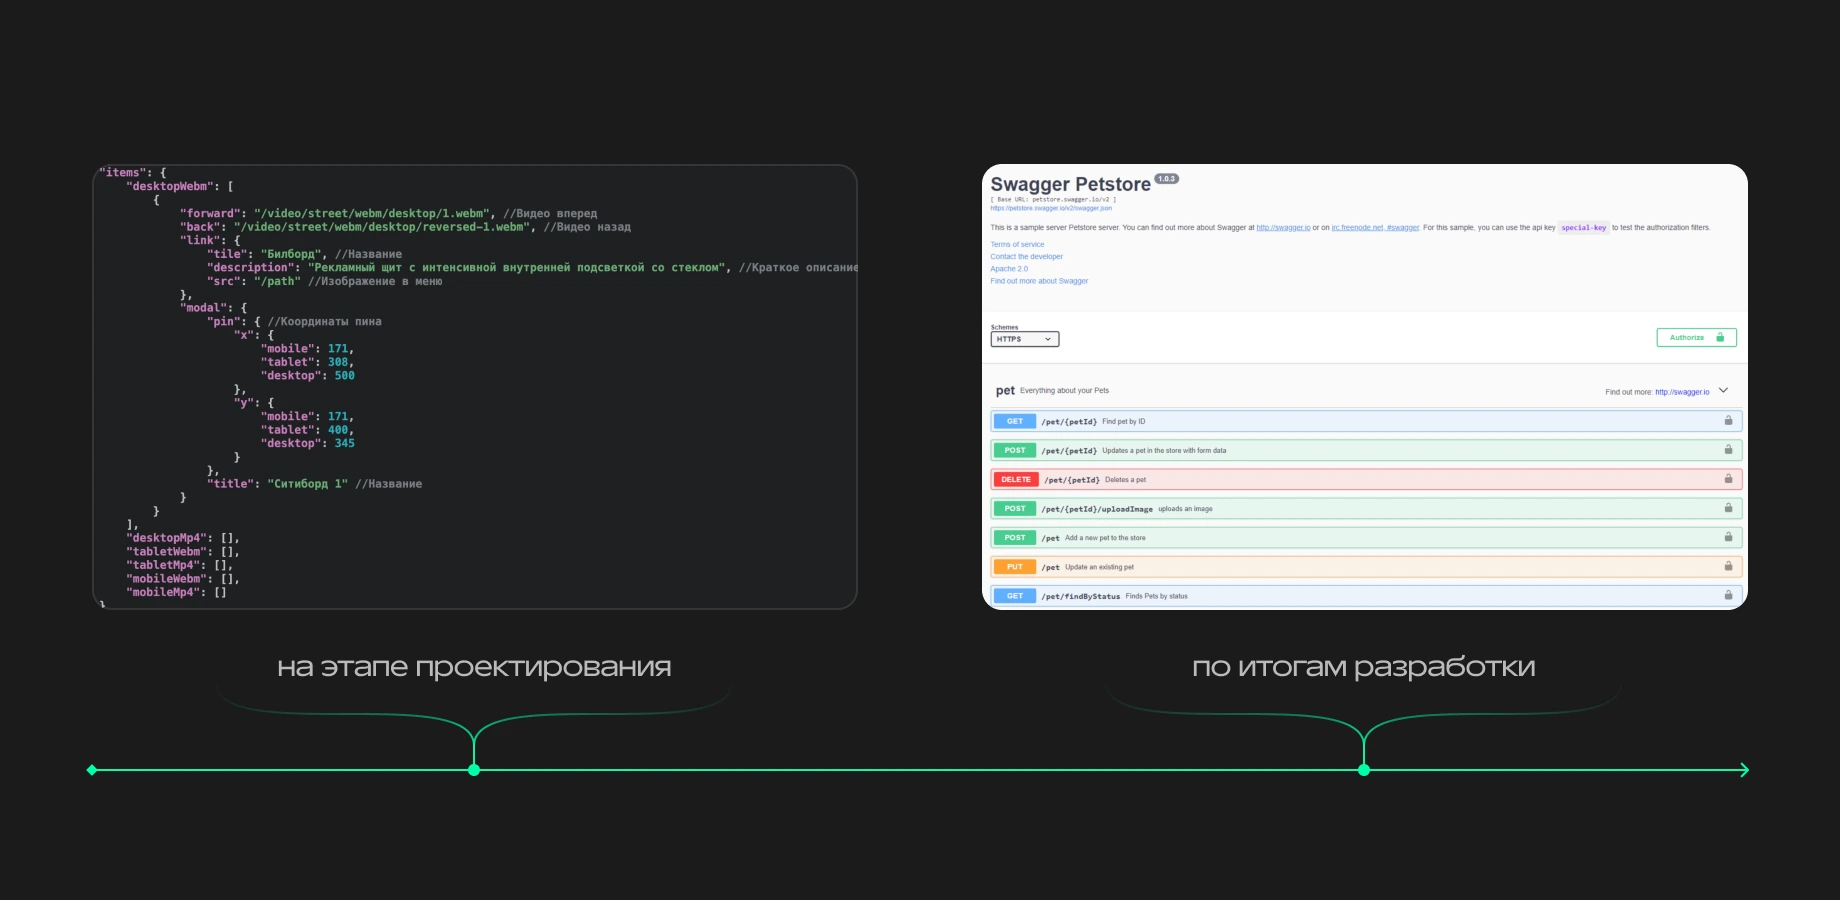Click the pet tag heading

pyautogui.click(x=1005, y=391)
